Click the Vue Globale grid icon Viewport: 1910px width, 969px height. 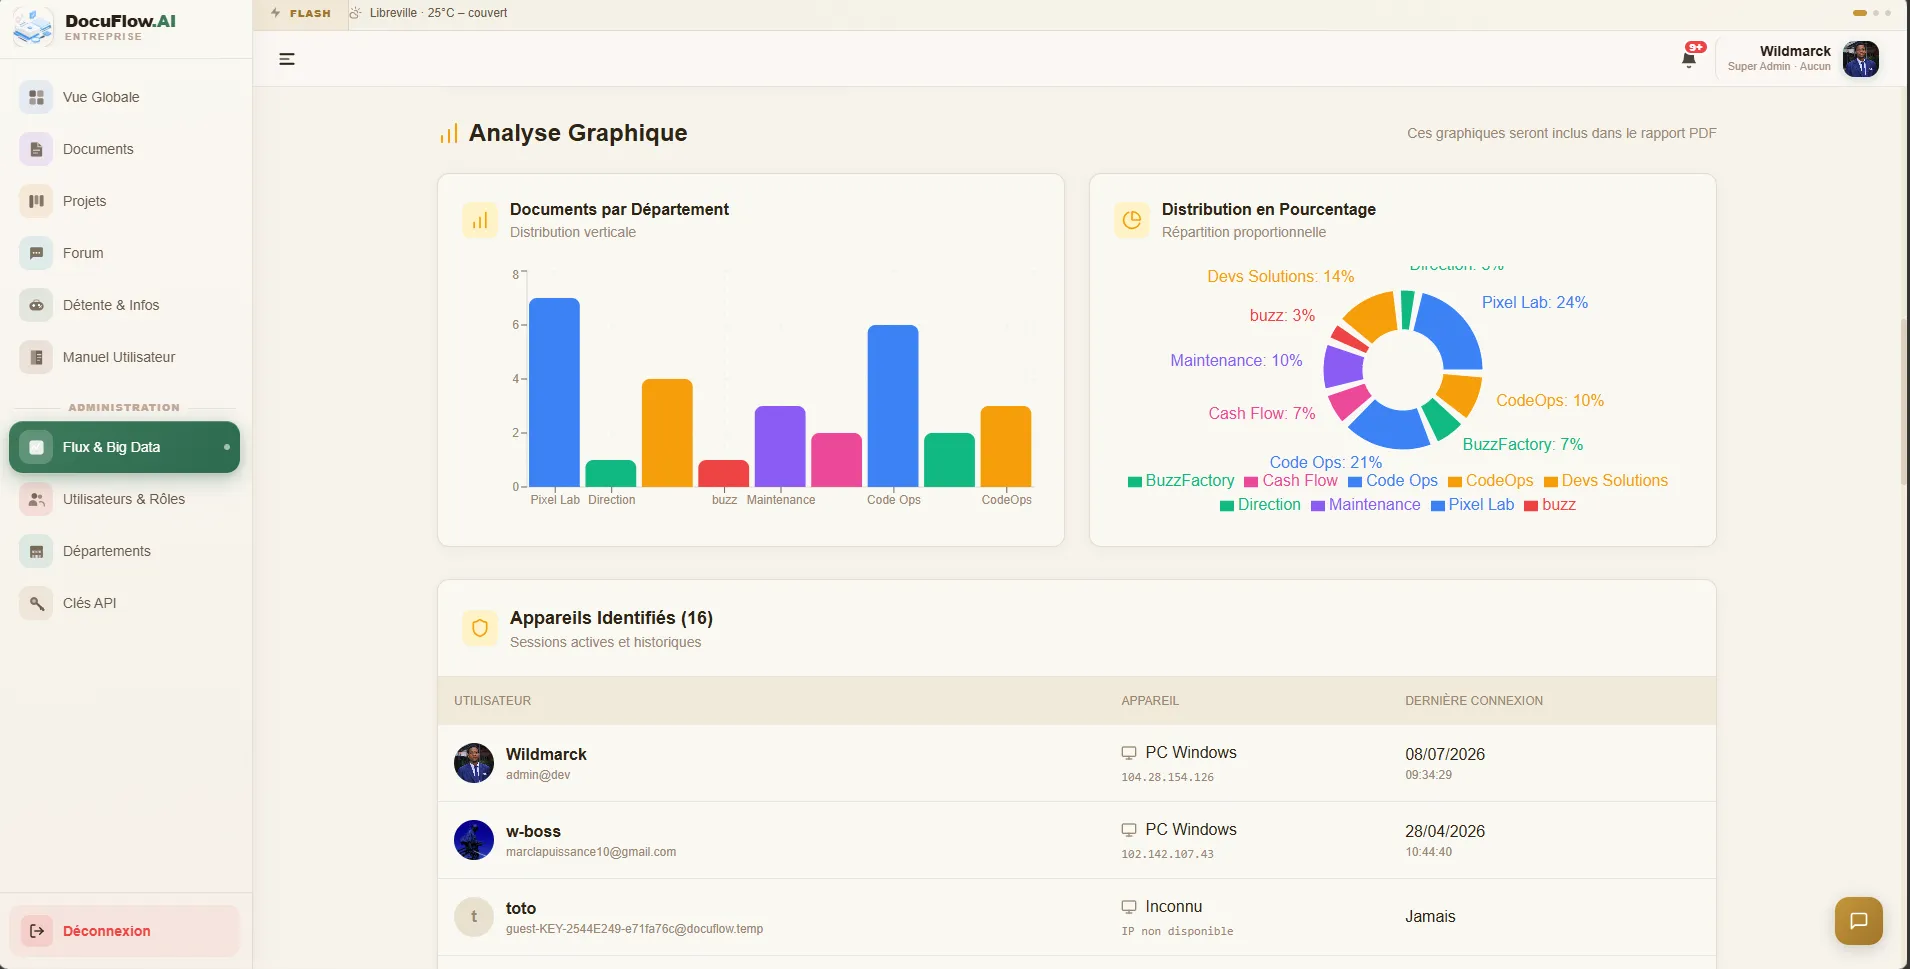36,97
